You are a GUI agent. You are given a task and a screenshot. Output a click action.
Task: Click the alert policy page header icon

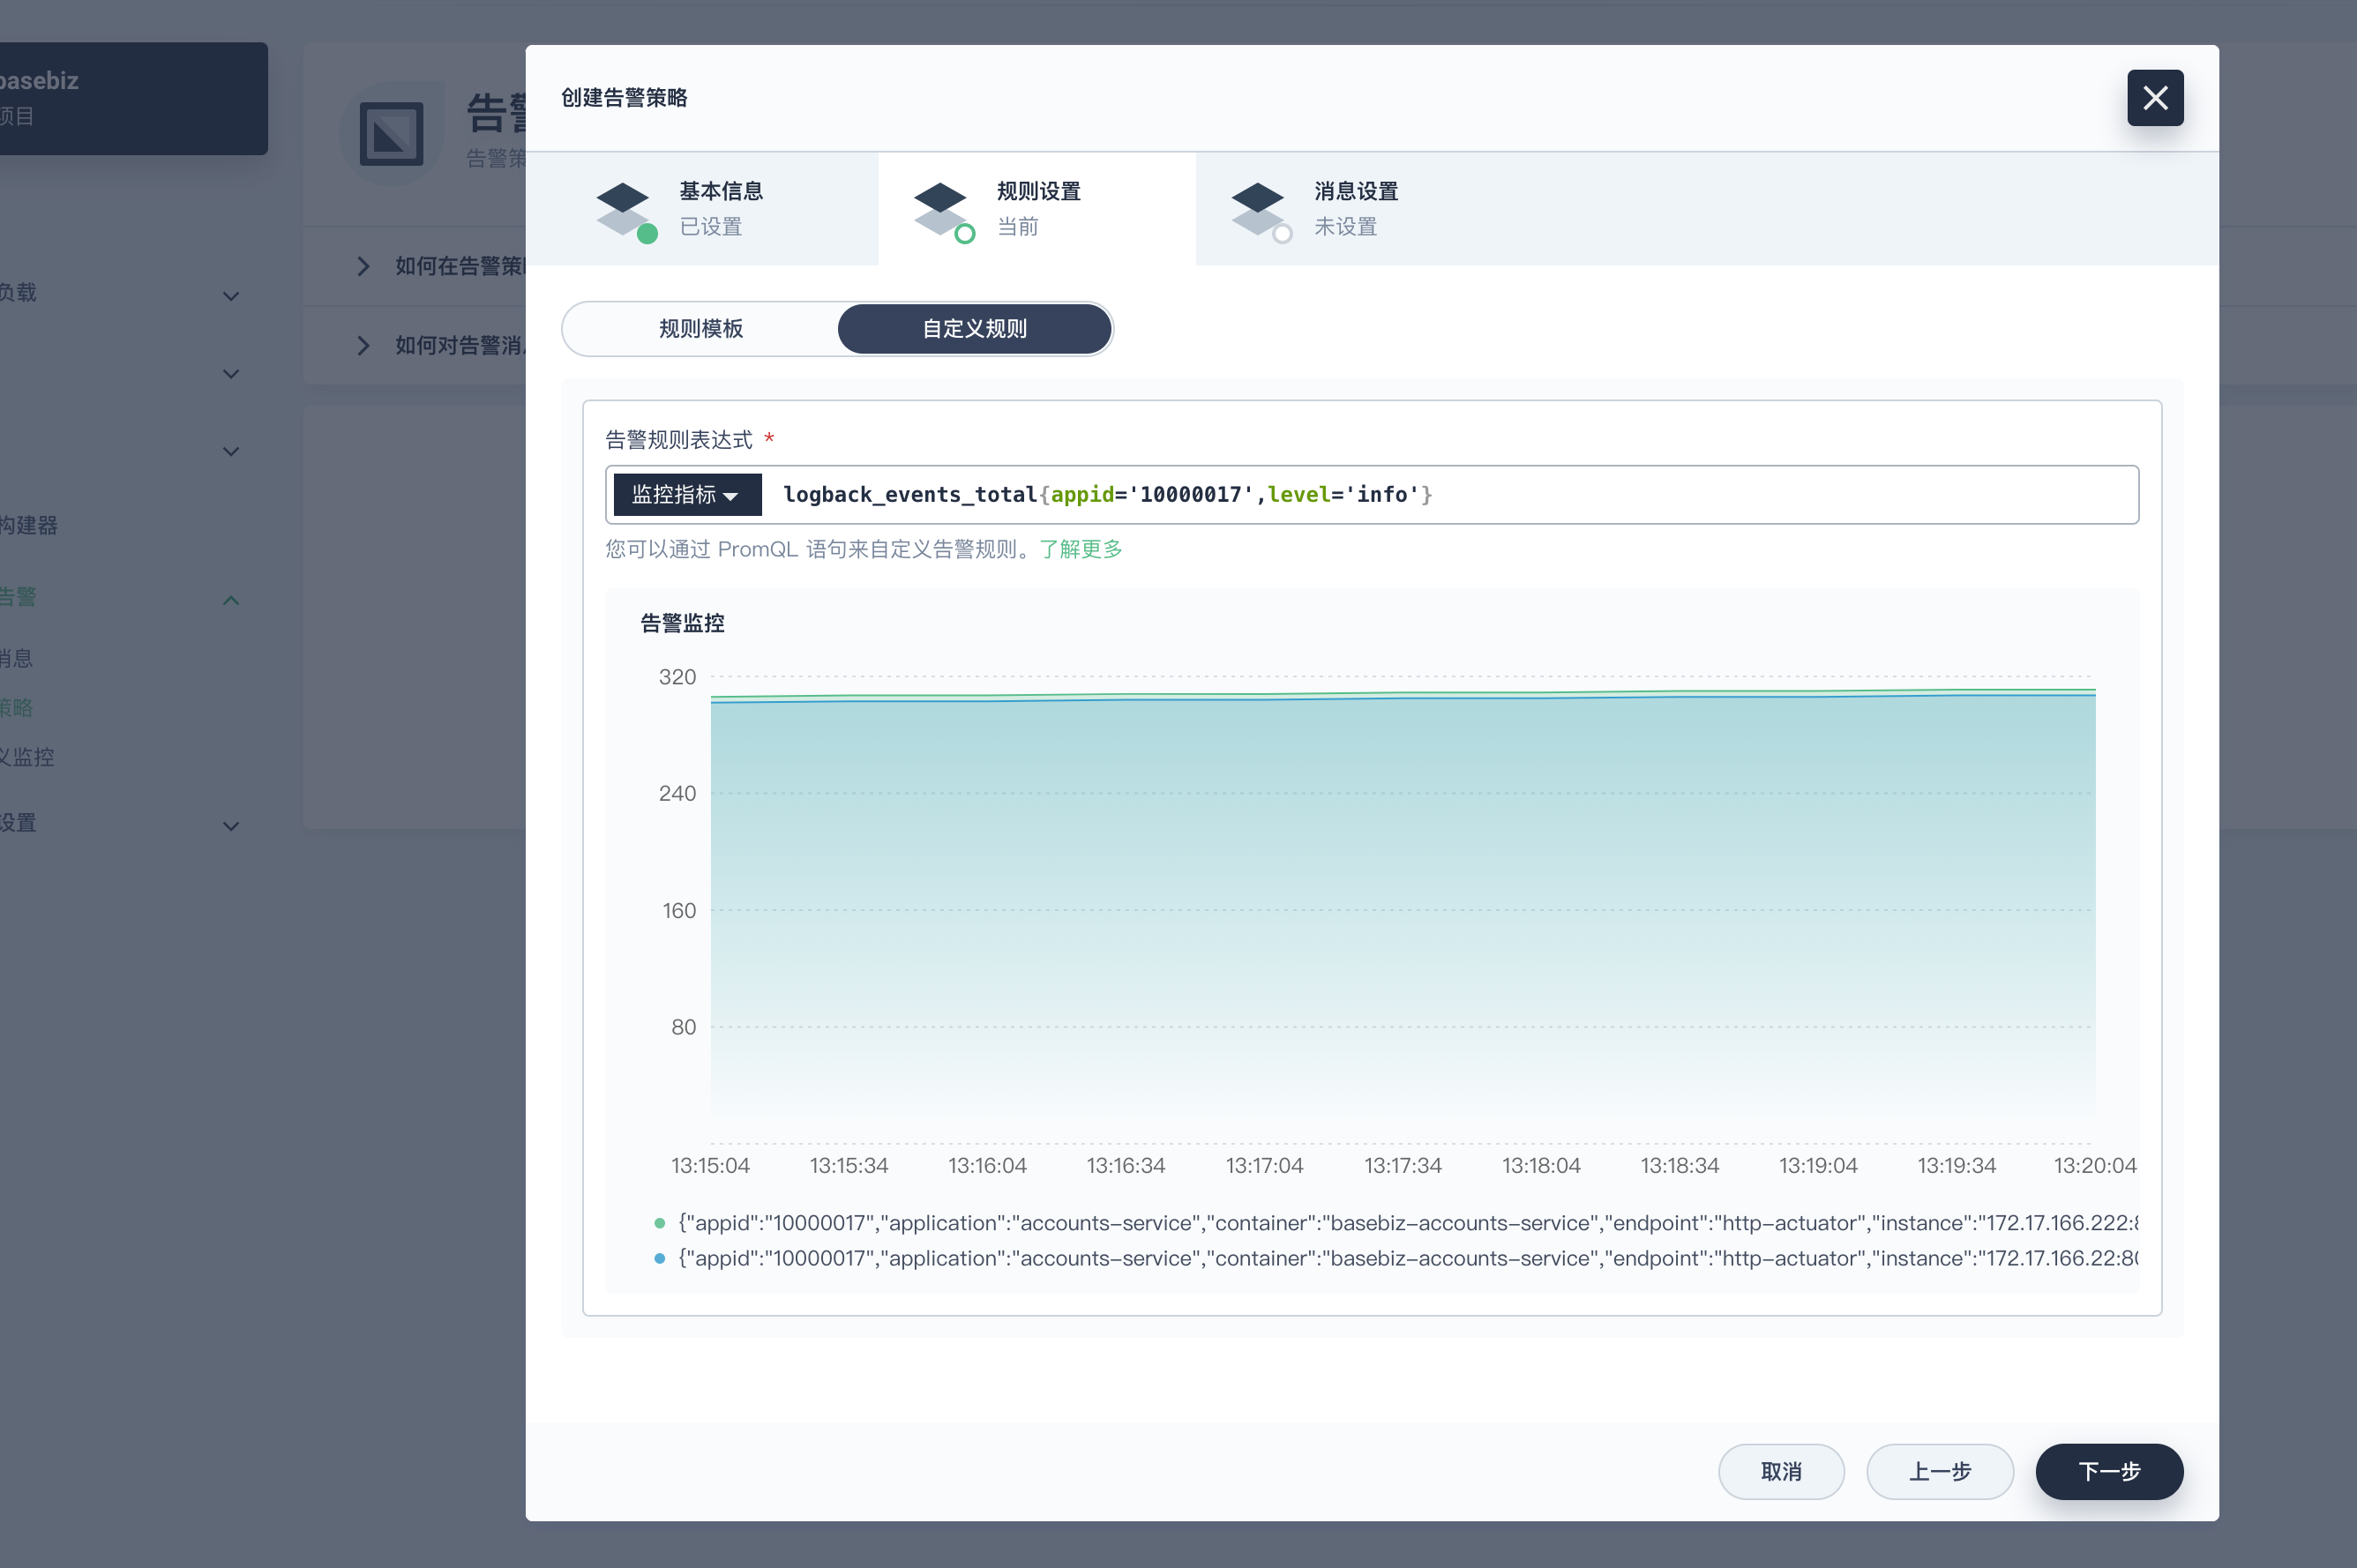click(x=391, y=133)
